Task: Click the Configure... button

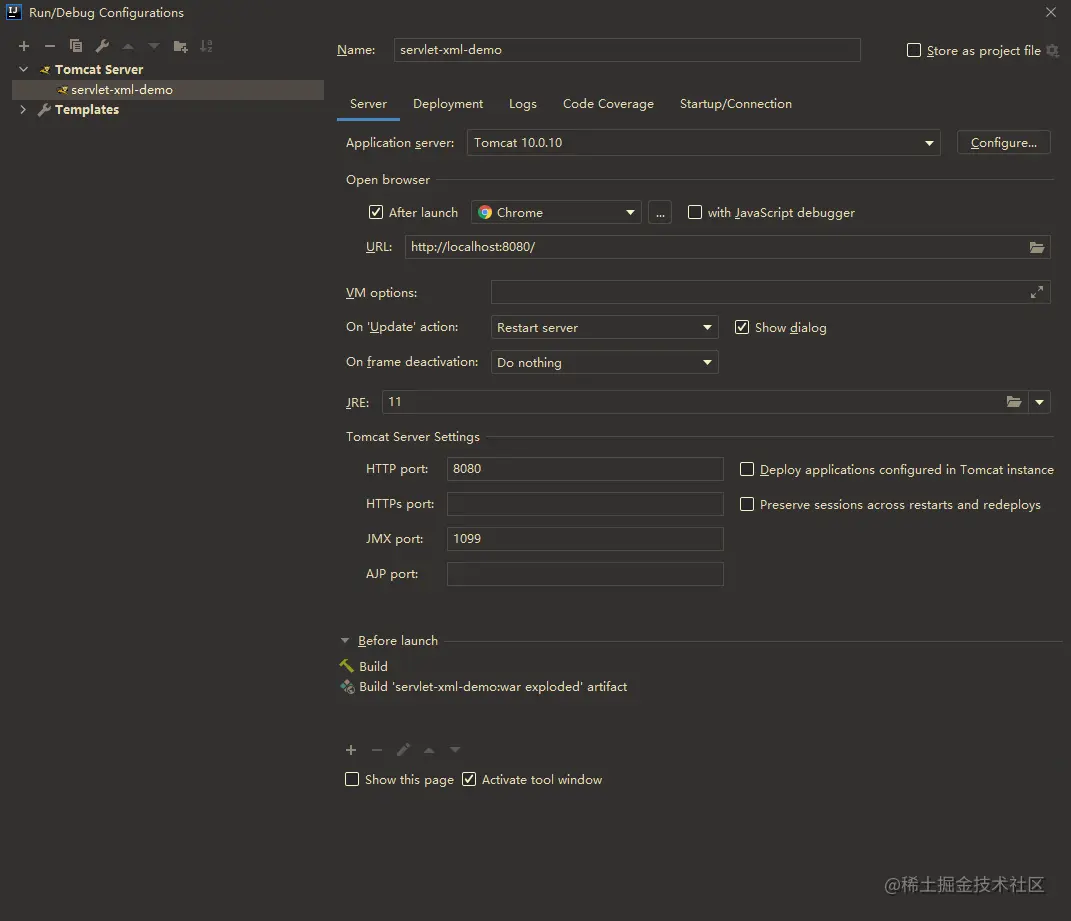Action: coord(1003,143)
